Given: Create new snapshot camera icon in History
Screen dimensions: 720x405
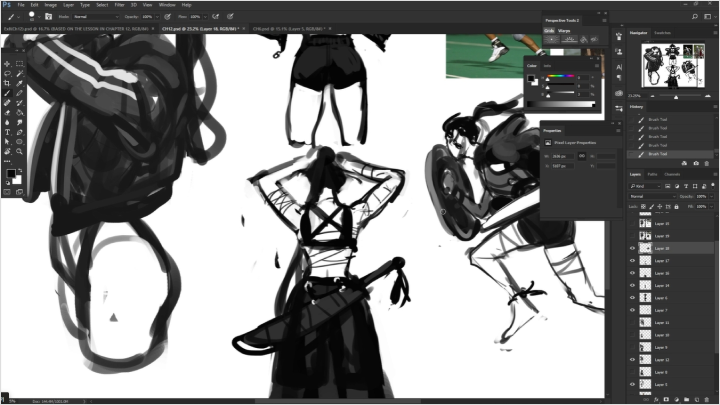Looking at the screenshot, I should (x=696, y=163).
